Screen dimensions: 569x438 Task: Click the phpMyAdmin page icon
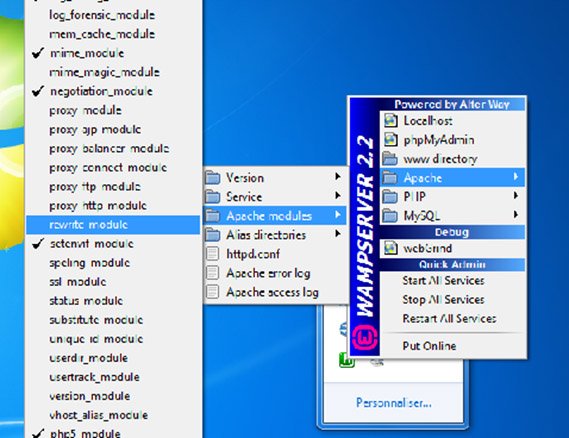[391, 140]
